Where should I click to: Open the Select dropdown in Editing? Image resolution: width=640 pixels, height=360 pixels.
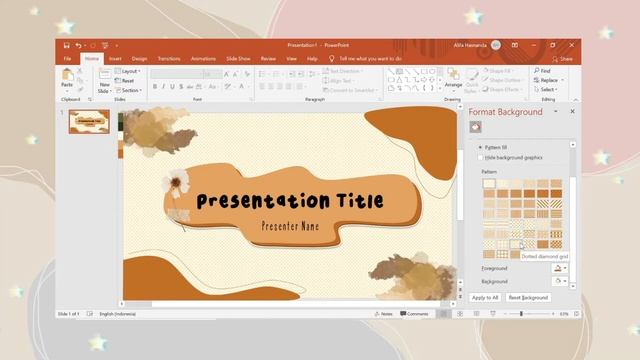click(546, 89)
